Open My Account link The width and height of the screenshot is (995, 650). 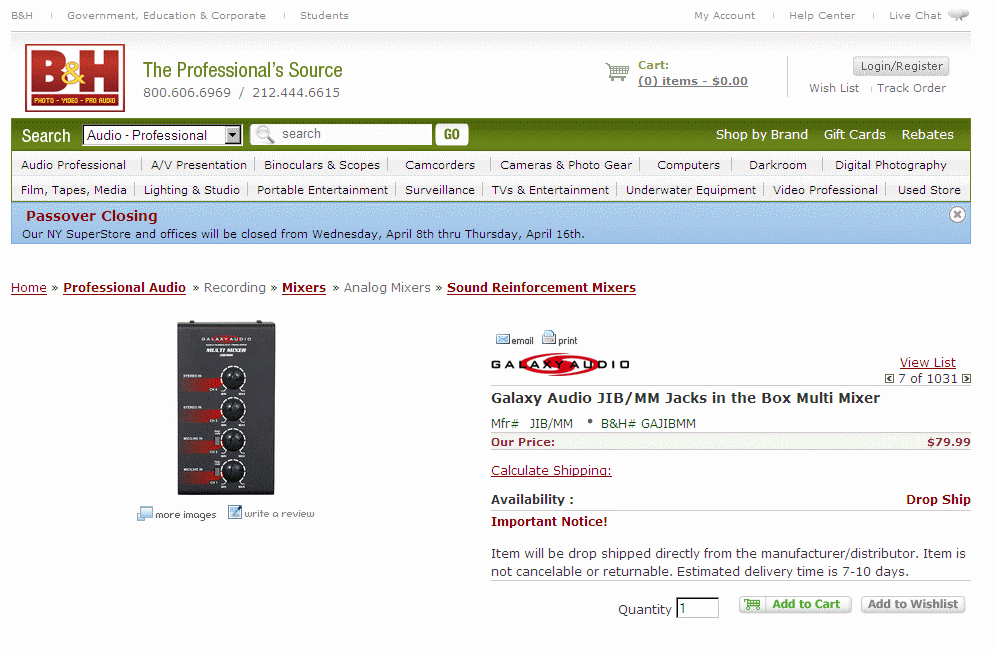[725, 15]
